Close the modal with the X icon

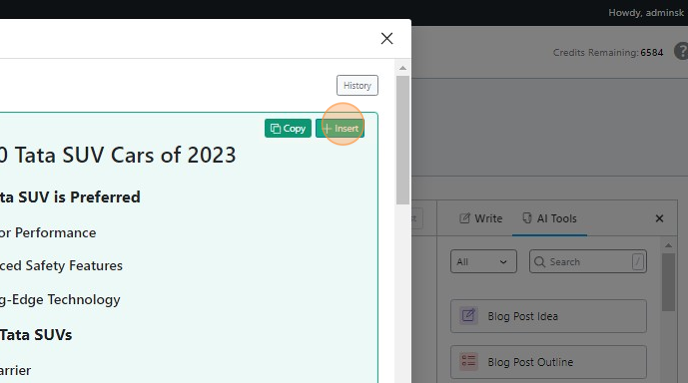pos(387,39)
